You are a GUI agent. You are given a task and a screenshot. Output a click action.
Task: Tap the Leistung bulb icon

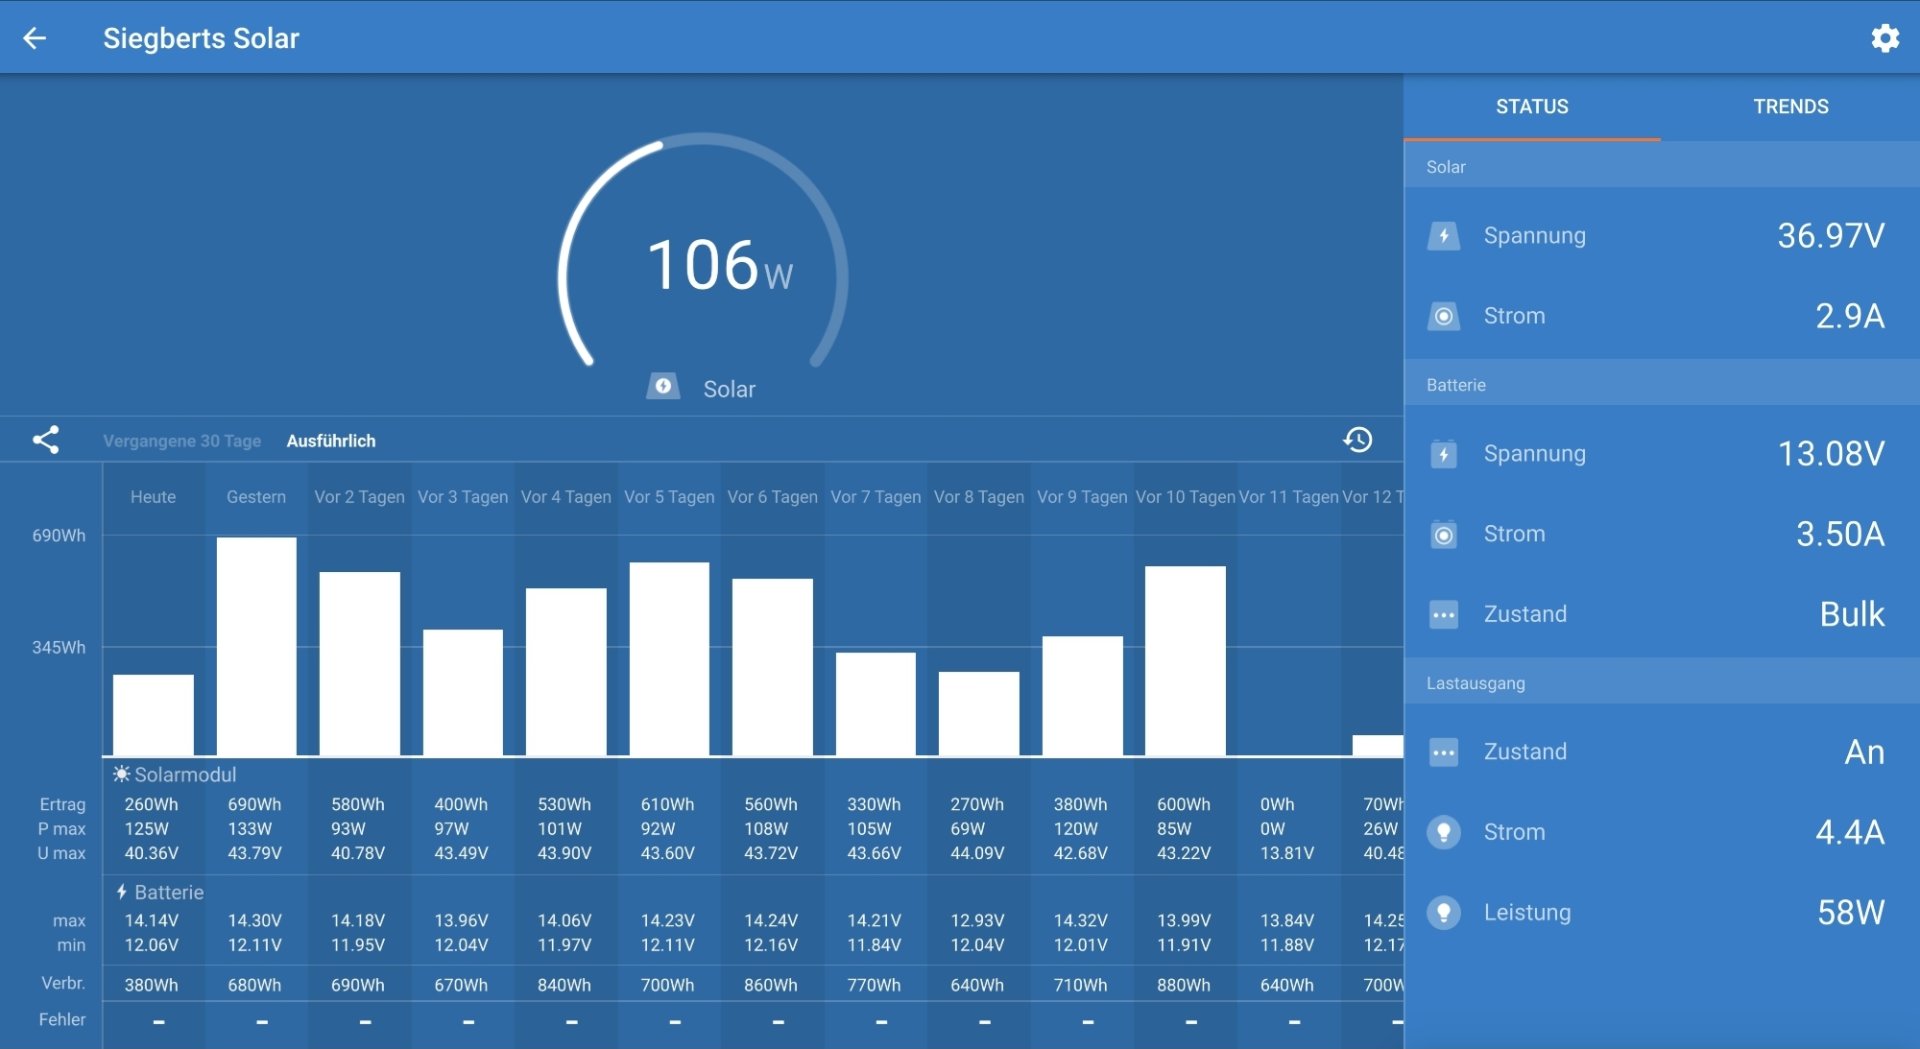point(1443,912)
